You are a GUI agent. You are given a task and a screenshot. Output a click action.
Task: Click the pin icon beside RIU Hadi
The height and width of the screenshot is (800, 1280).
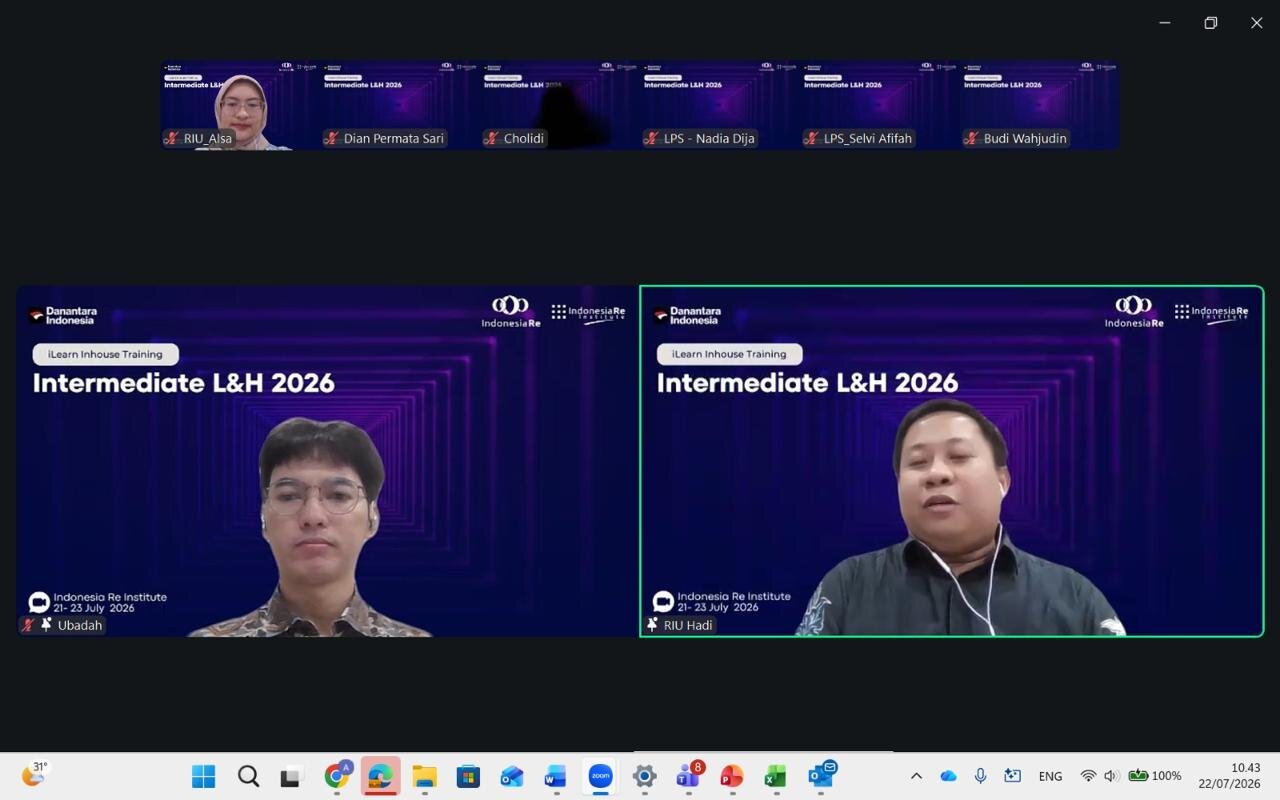click(653, 625)
